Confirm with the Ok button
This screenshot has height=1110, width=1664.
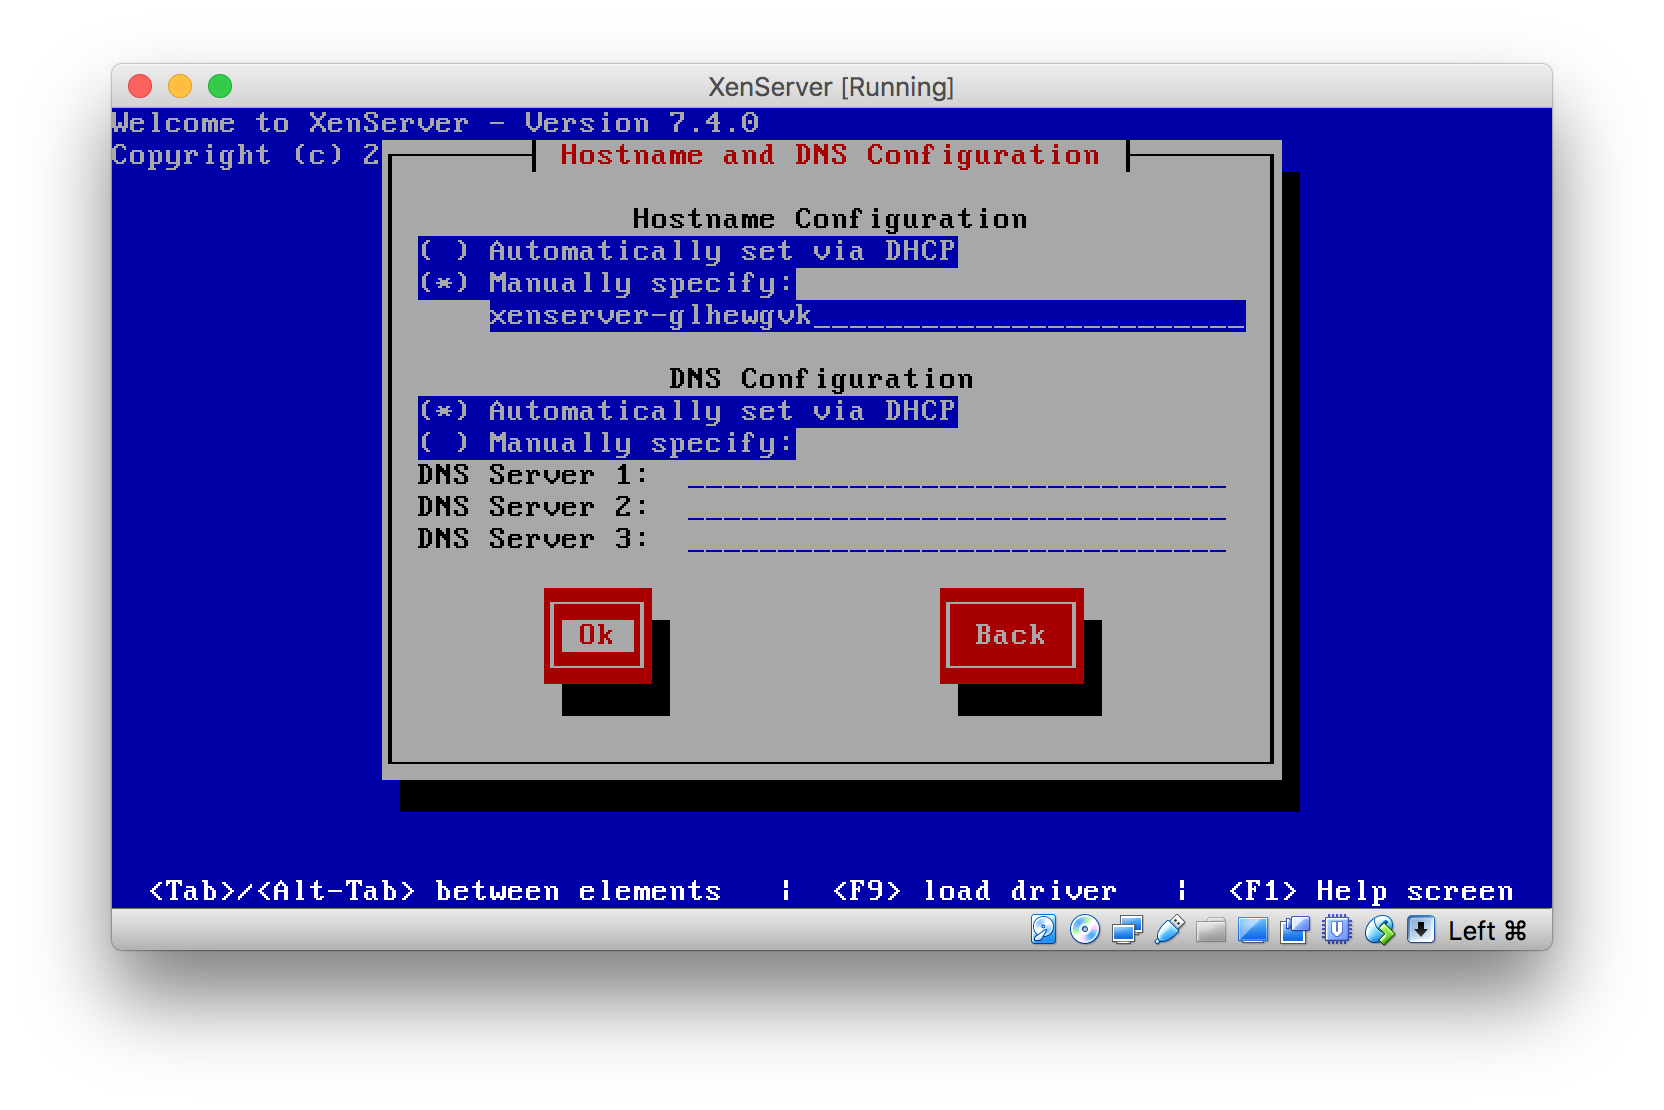[597, 635]
